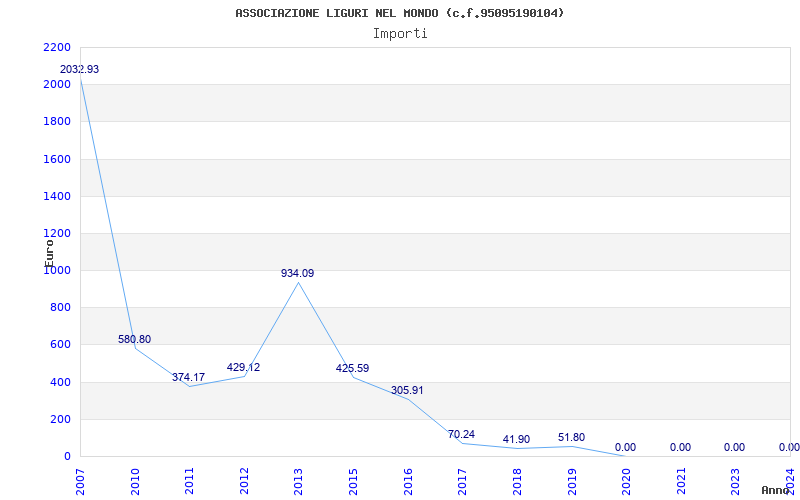Image resolution: width=800 pixels, height=500 pixels.
Task: Click the Euro y-axis title
Action: tap(49, 253)
